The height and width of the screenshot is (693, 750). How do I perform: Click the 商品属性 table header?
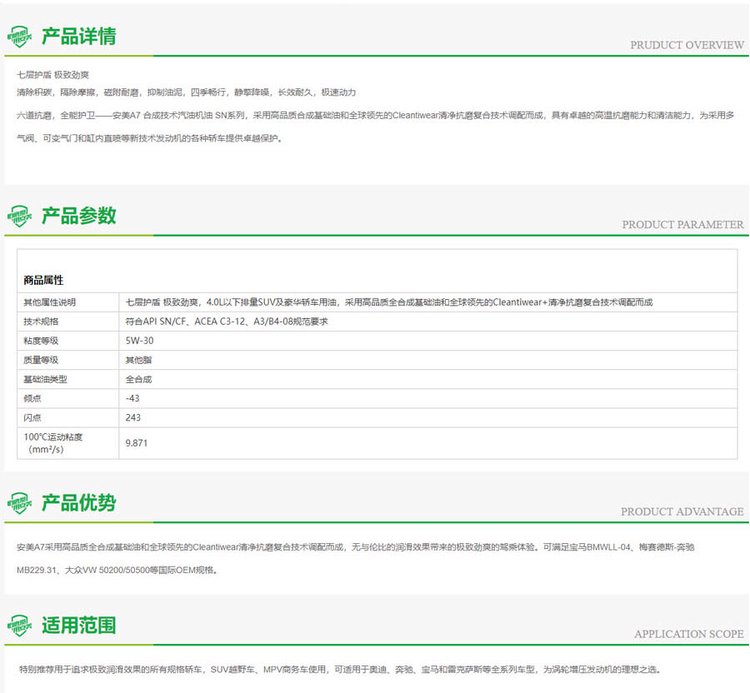pyautogui.click(x=43, y=280)
